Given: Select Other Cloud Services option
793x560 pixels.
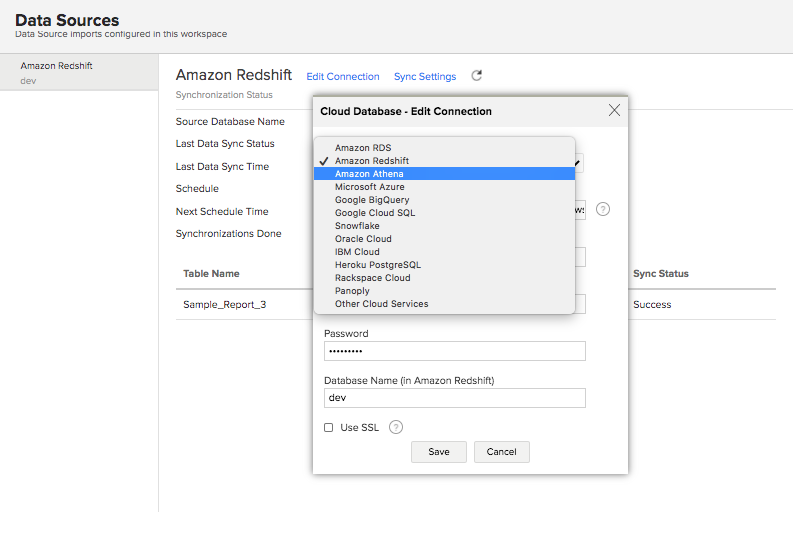Looking at the screenshot, I should pyautogui.click(x=445, y=304).
